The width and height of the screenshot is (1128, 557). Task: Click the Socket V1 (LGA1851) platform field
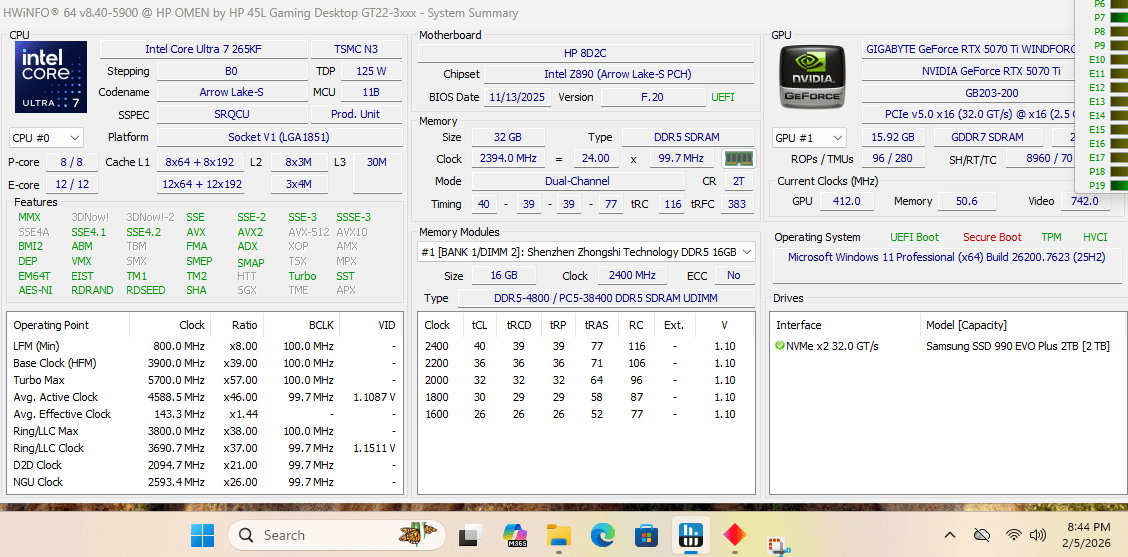pos(278,137)
